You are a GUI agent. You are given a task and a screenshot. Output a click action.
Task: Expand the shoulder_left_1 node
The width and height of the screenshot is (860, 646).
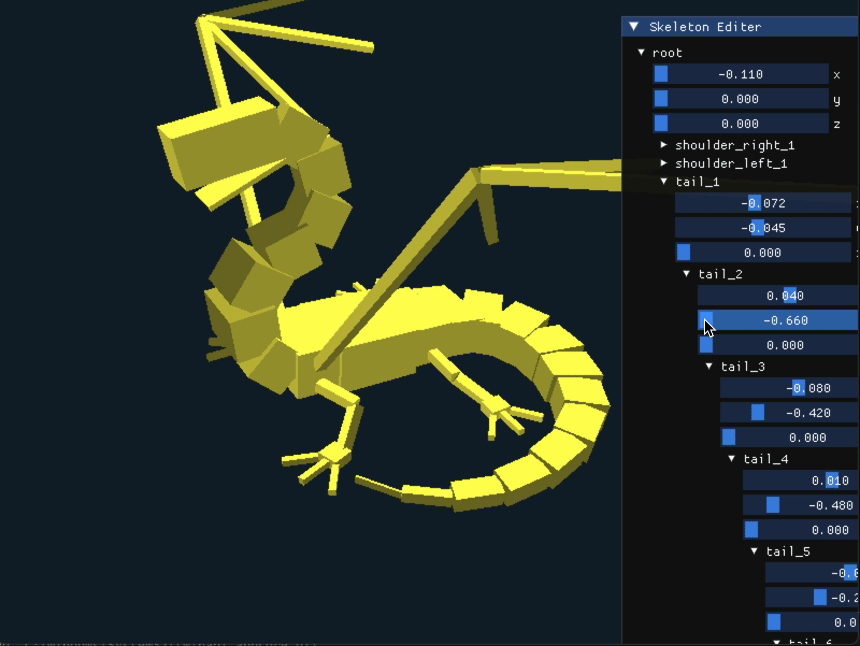664,163
